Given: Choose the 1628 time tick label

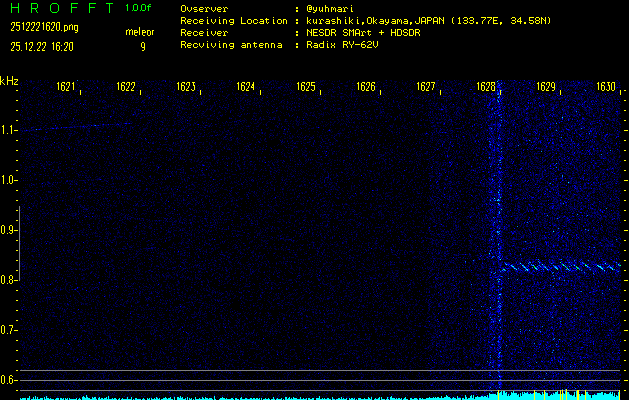Looking at the screenshot, I should (x=486, y=87).
